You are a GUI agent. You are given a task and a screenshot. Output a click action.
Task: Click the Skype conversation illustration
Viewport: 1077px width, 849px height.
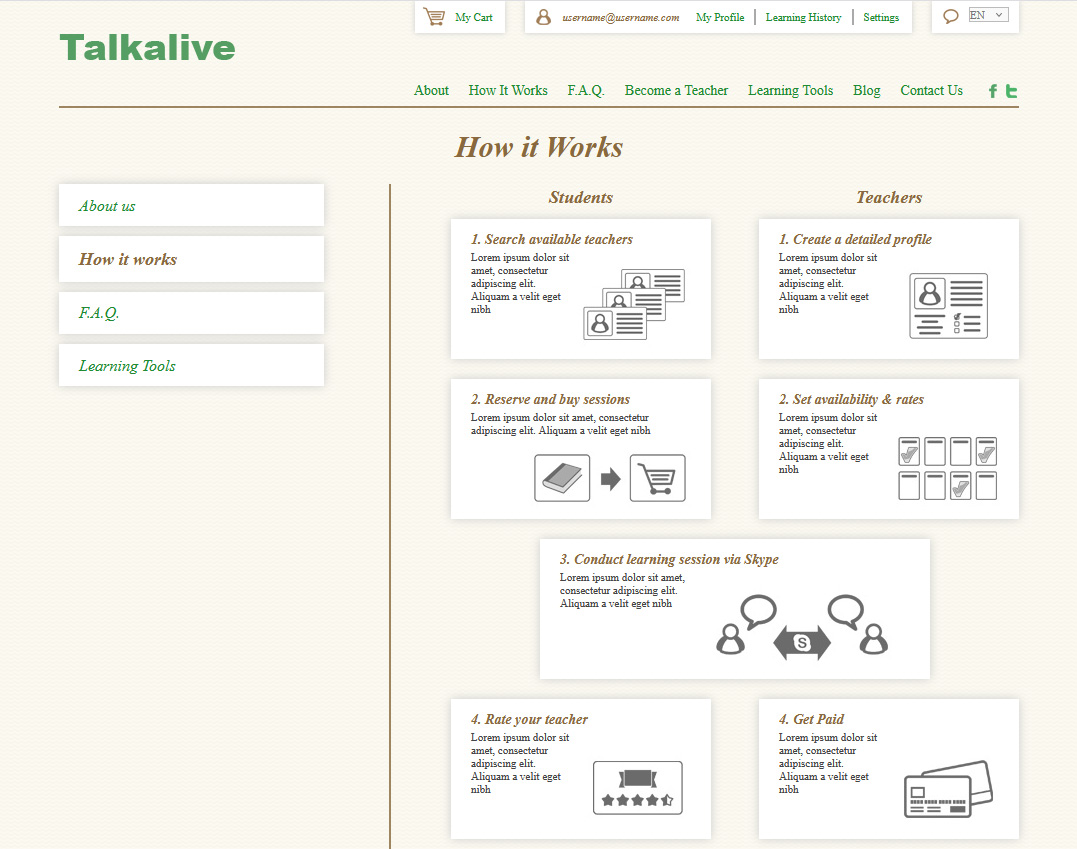pyautogui.click(x=802, y=627)
